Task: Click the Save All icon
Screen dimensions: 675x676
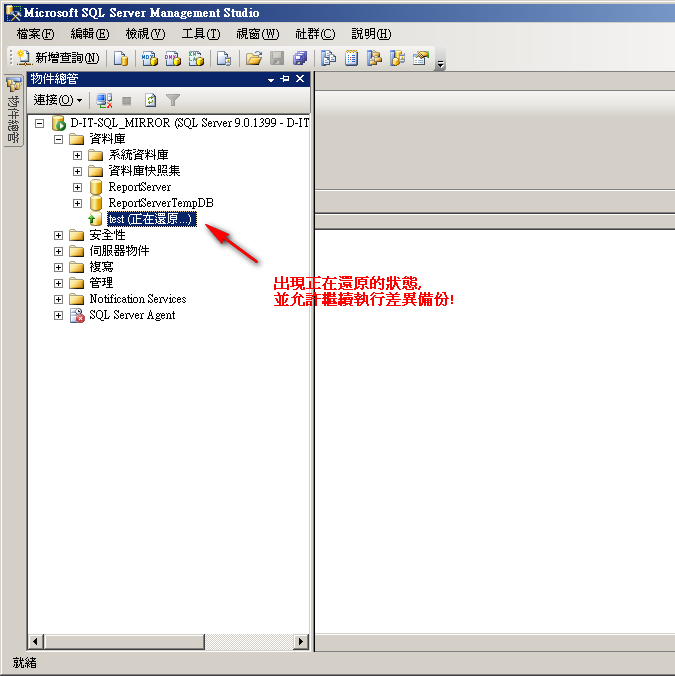Action: pos(300,58)
